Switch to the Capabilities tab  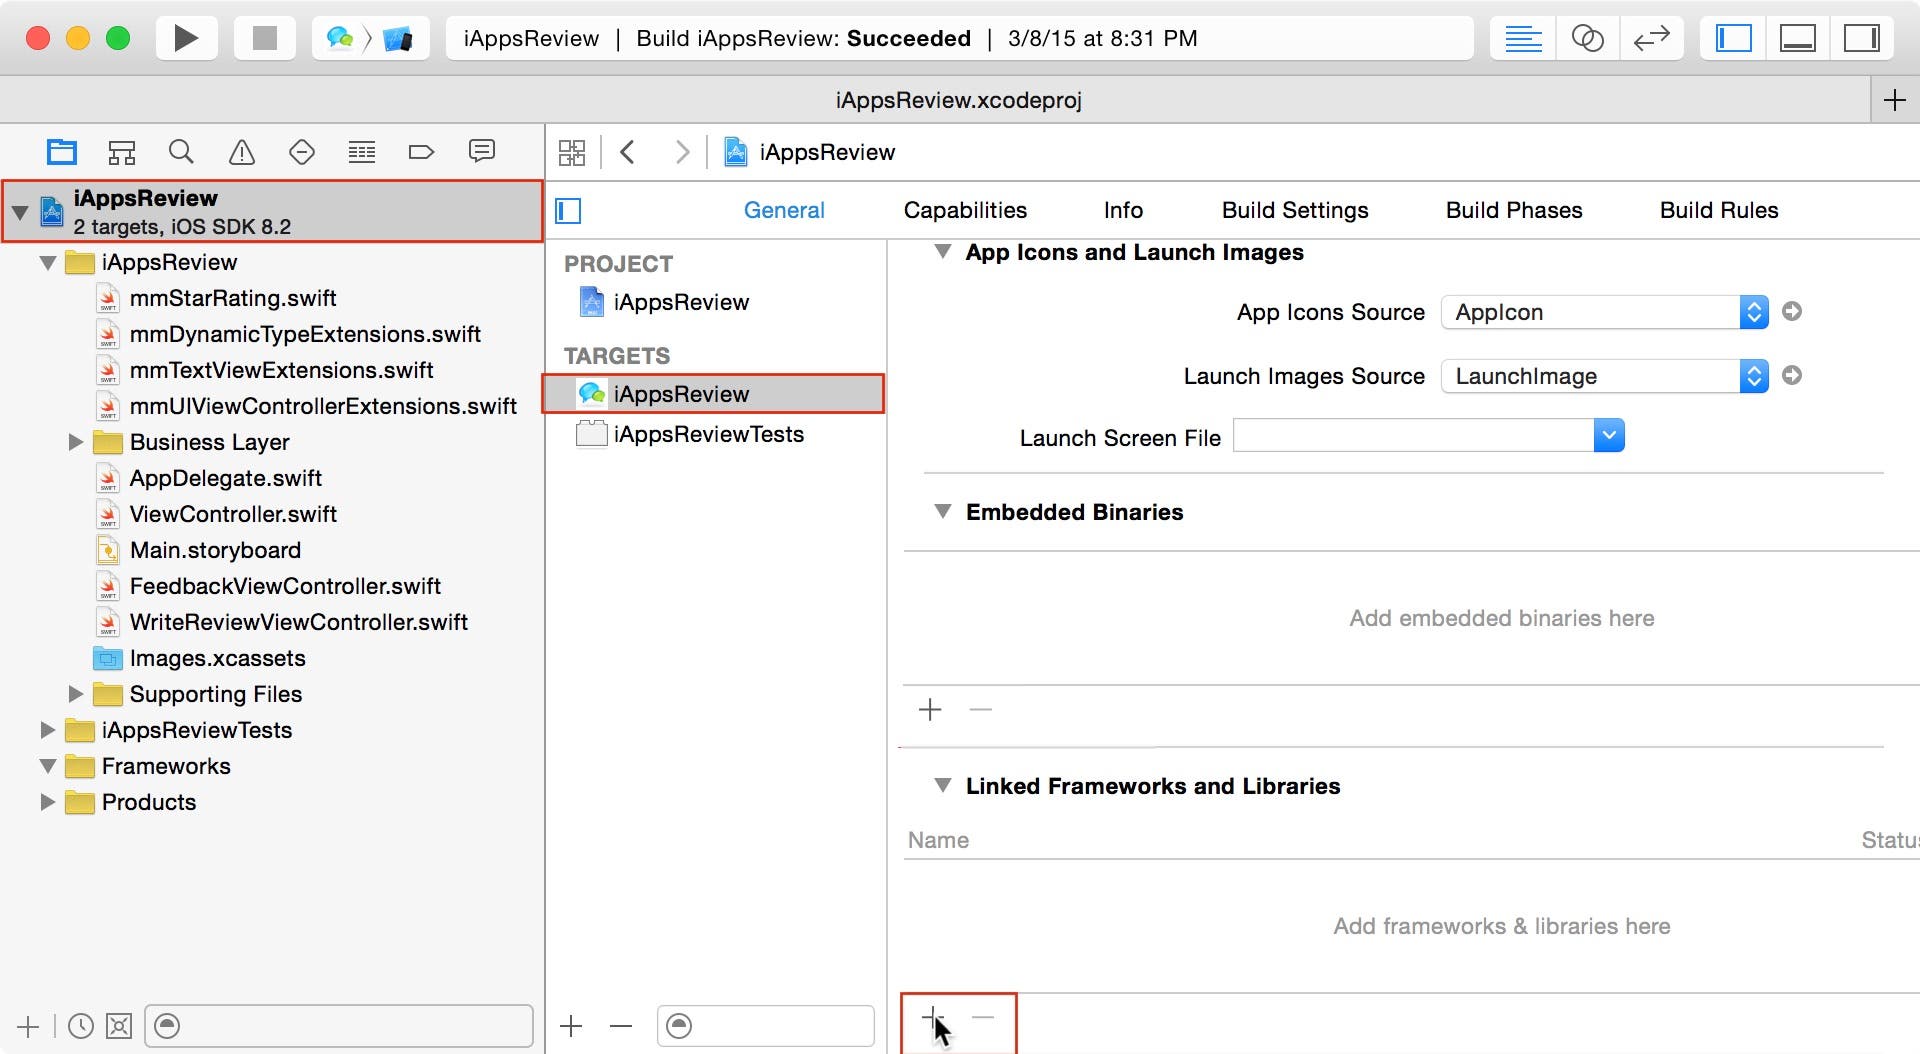pos(965,210)
